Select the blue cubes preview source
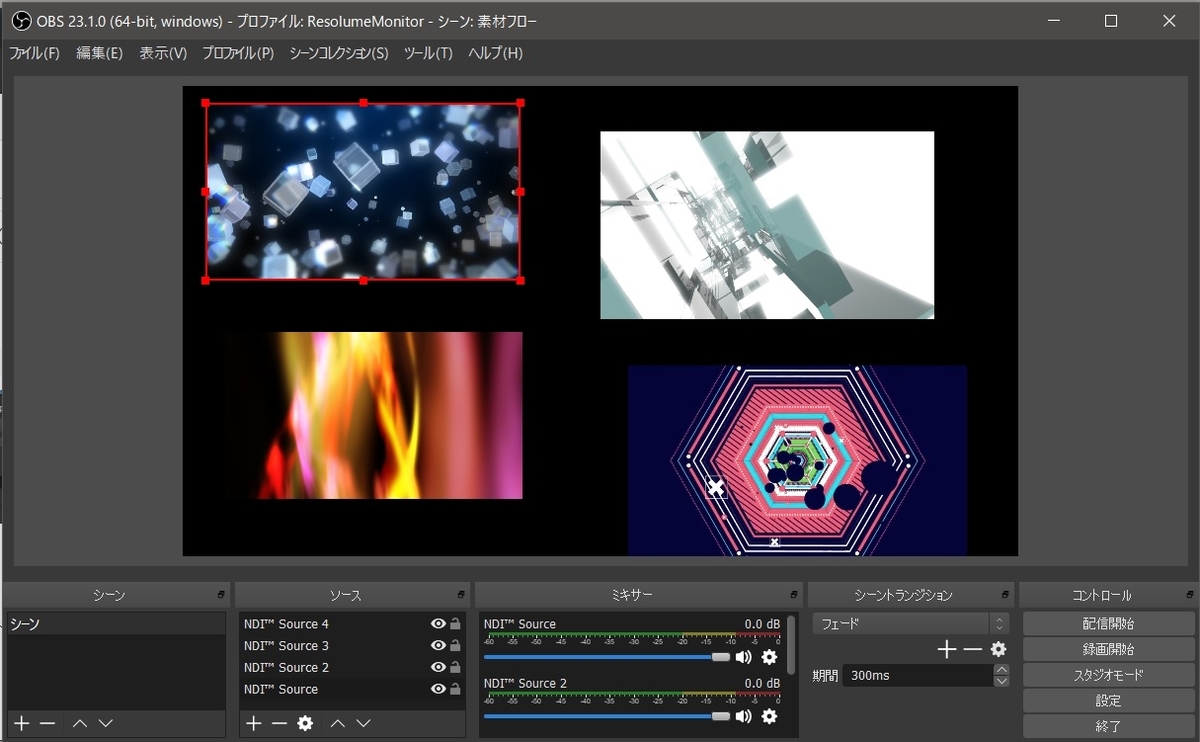1200x742 pixels. (x=363, y=191)
